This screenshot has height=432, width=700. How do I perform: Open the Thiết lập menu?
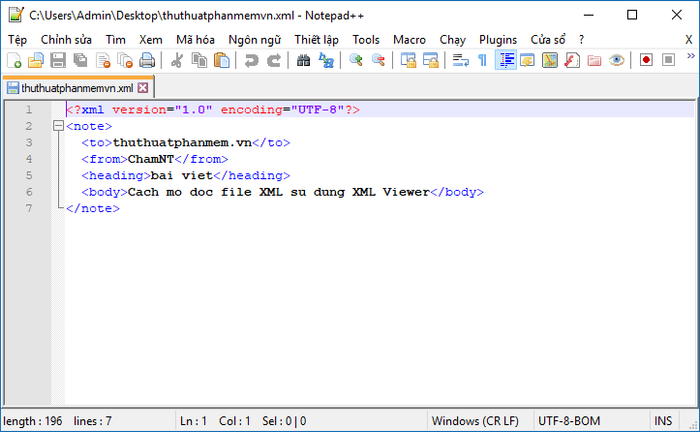pos(317,40)
